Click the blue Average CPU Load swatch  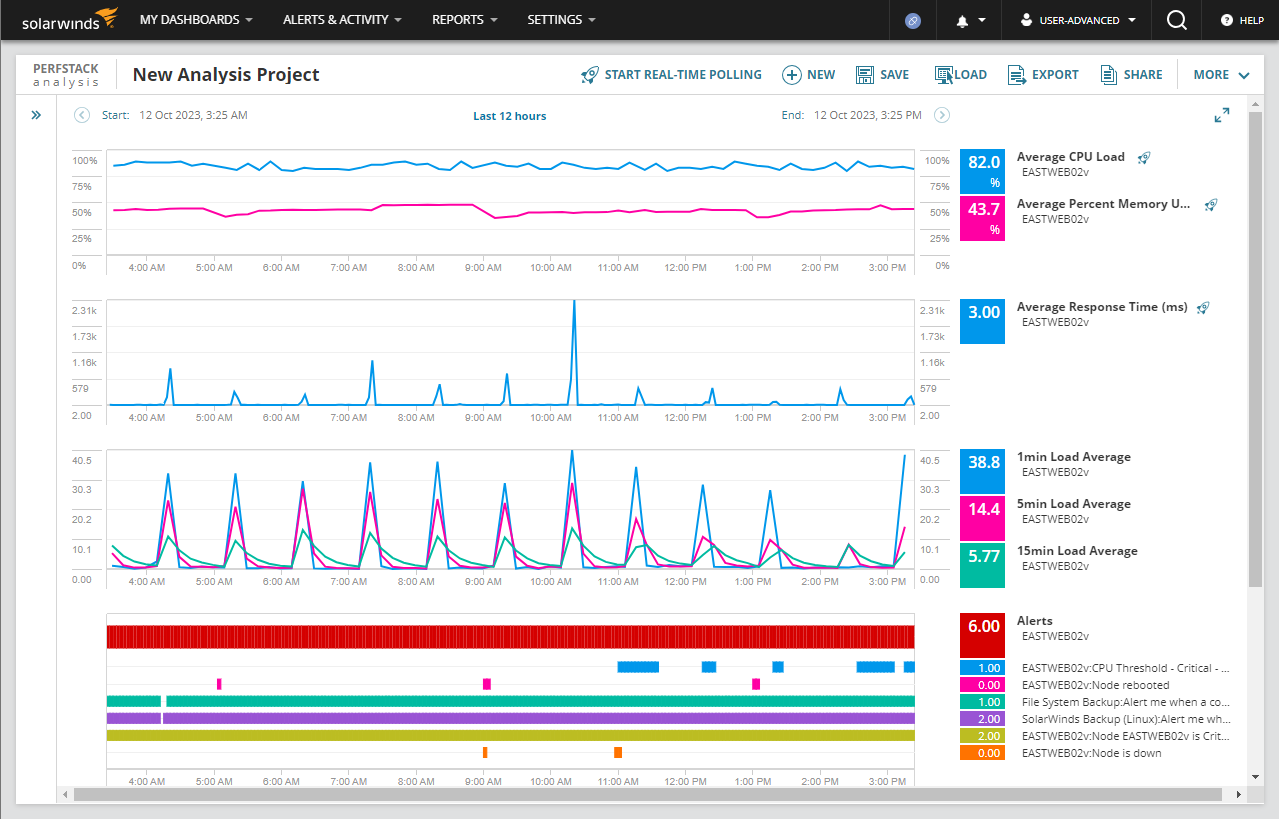(984, 171)
